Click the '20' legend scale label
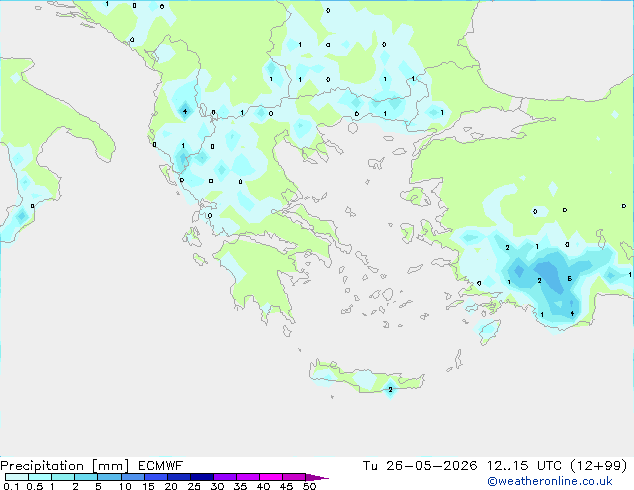This screenshot has height=490, width=634. pos(171,486)
